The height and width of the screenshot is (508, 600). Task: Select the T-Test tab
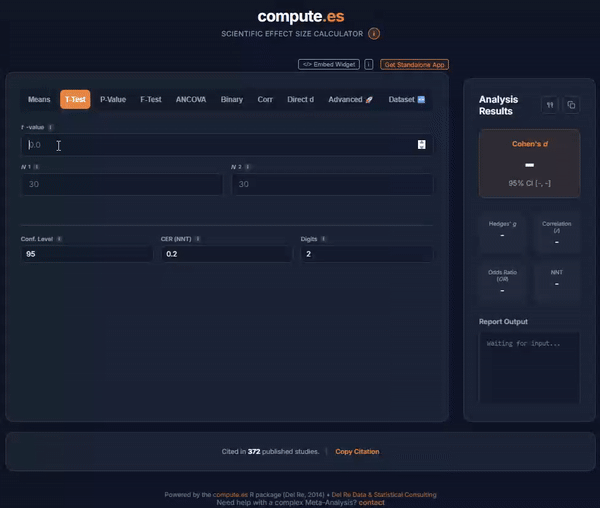75,99
